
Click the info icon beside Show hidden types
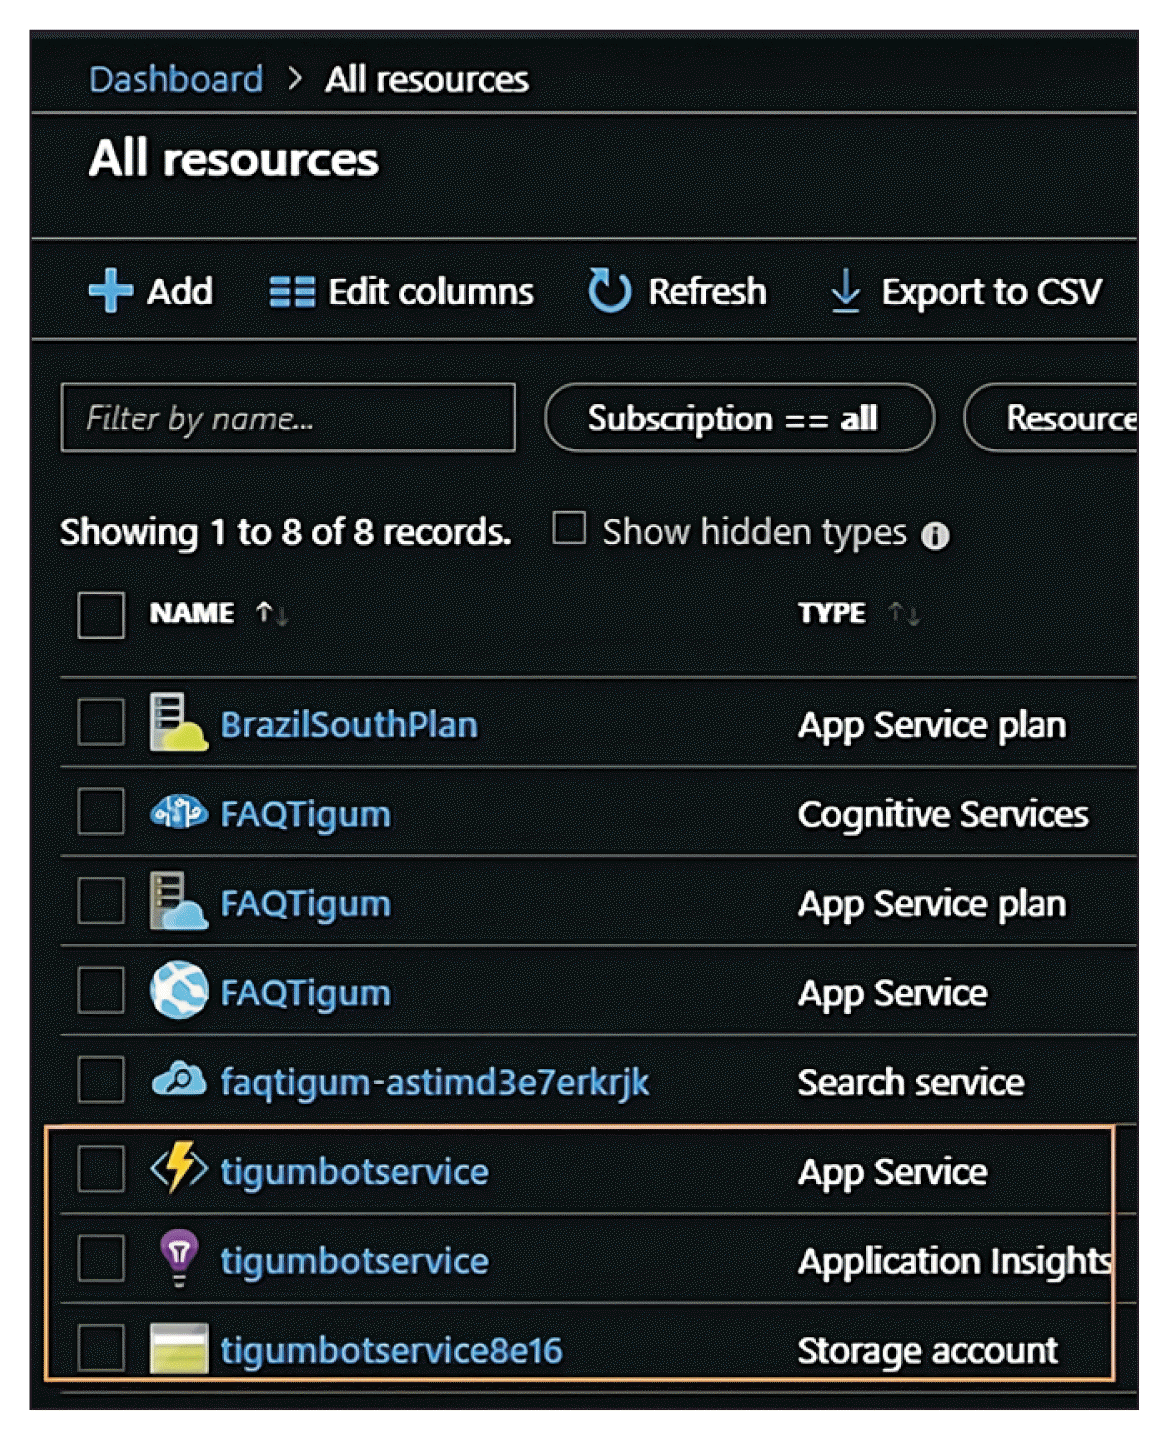[935, 536]
